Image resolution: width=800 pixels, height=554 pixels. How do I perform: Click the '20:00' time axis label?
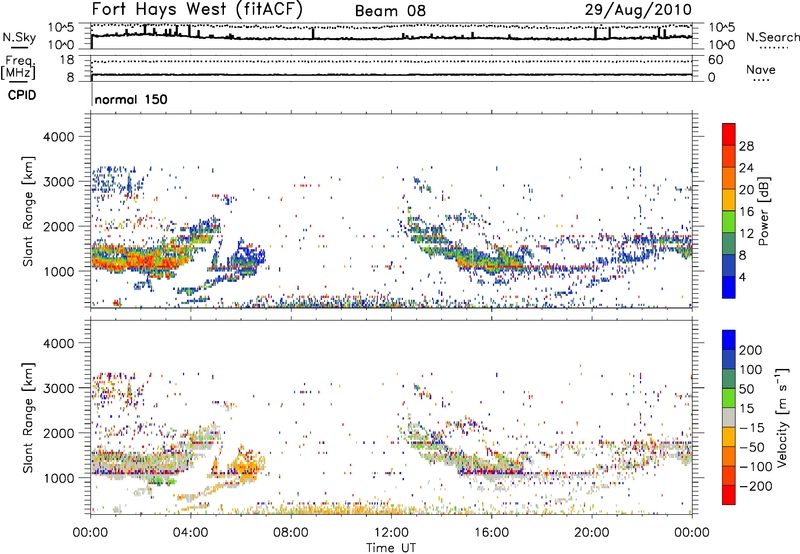pyautogui.click(x=591, y=533)
